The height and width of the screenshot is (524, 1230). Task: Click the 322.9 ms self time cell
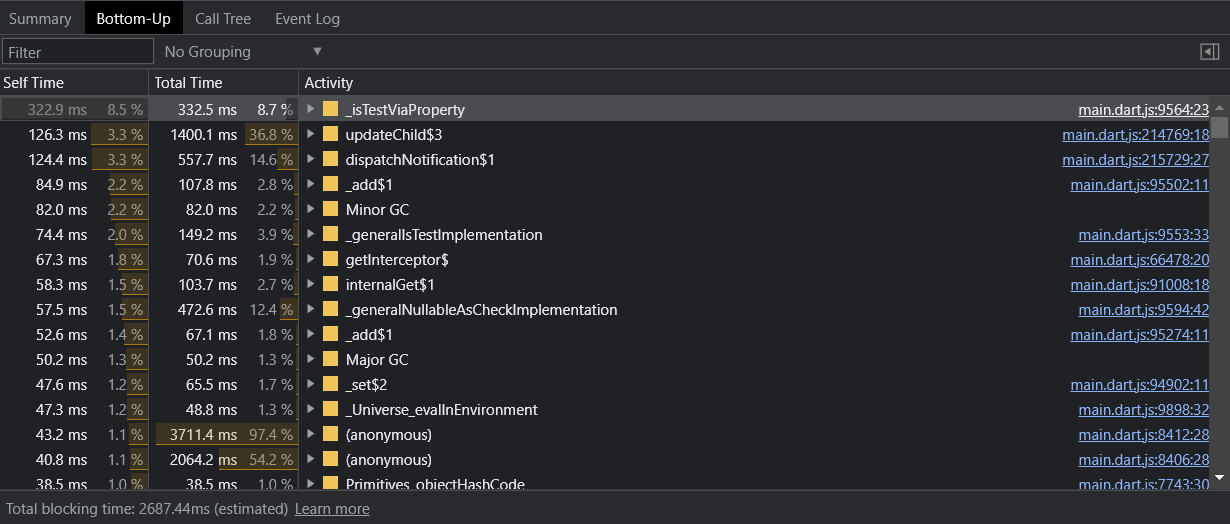pos(74,109)
